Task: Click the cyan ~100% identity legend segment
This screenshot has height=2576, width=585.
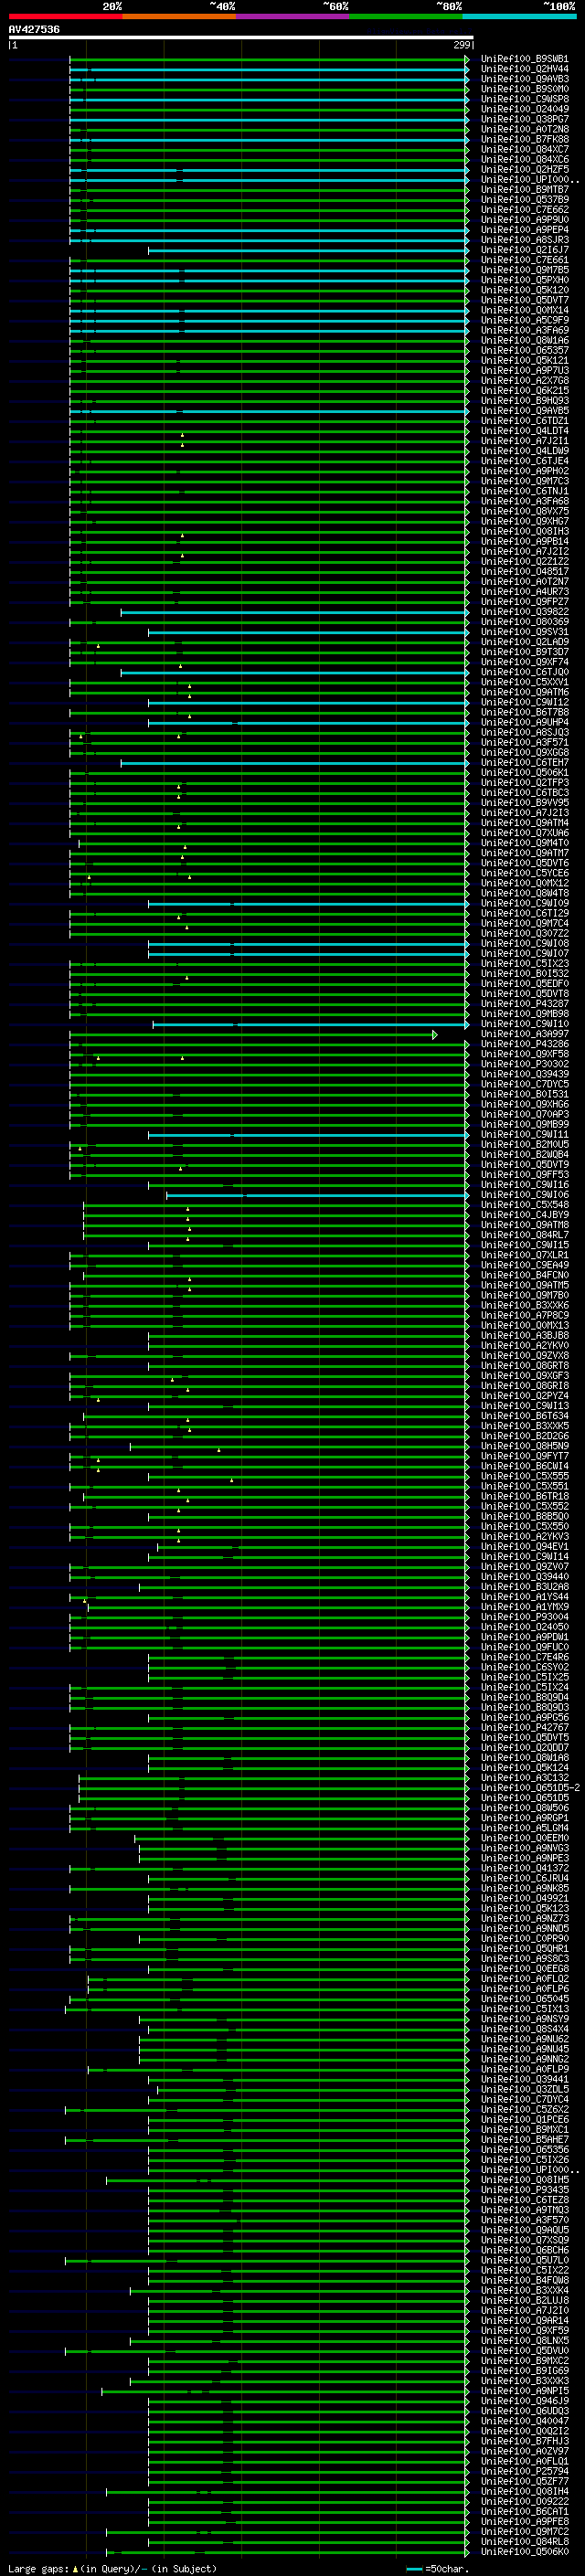Action: click(x=519, y=16)
